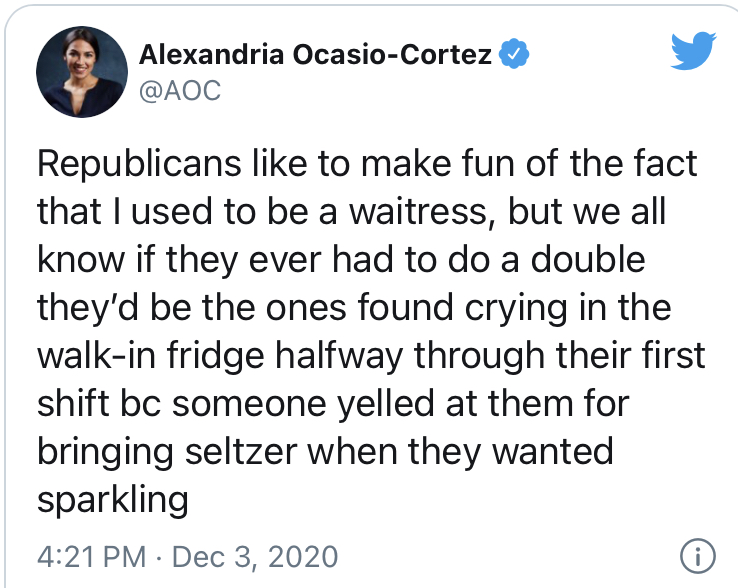
Task: Click the word "seltzer" in the tweet
Action: [241, 451]
